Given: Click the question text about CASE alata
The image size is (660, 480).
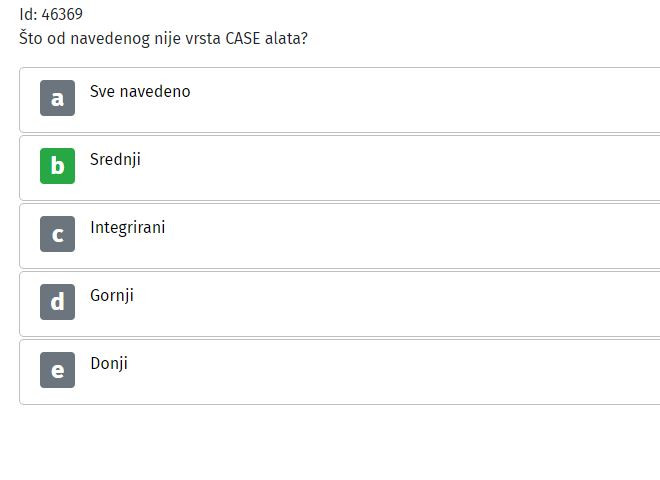Looking at the screenshot, I should (163, 38).
